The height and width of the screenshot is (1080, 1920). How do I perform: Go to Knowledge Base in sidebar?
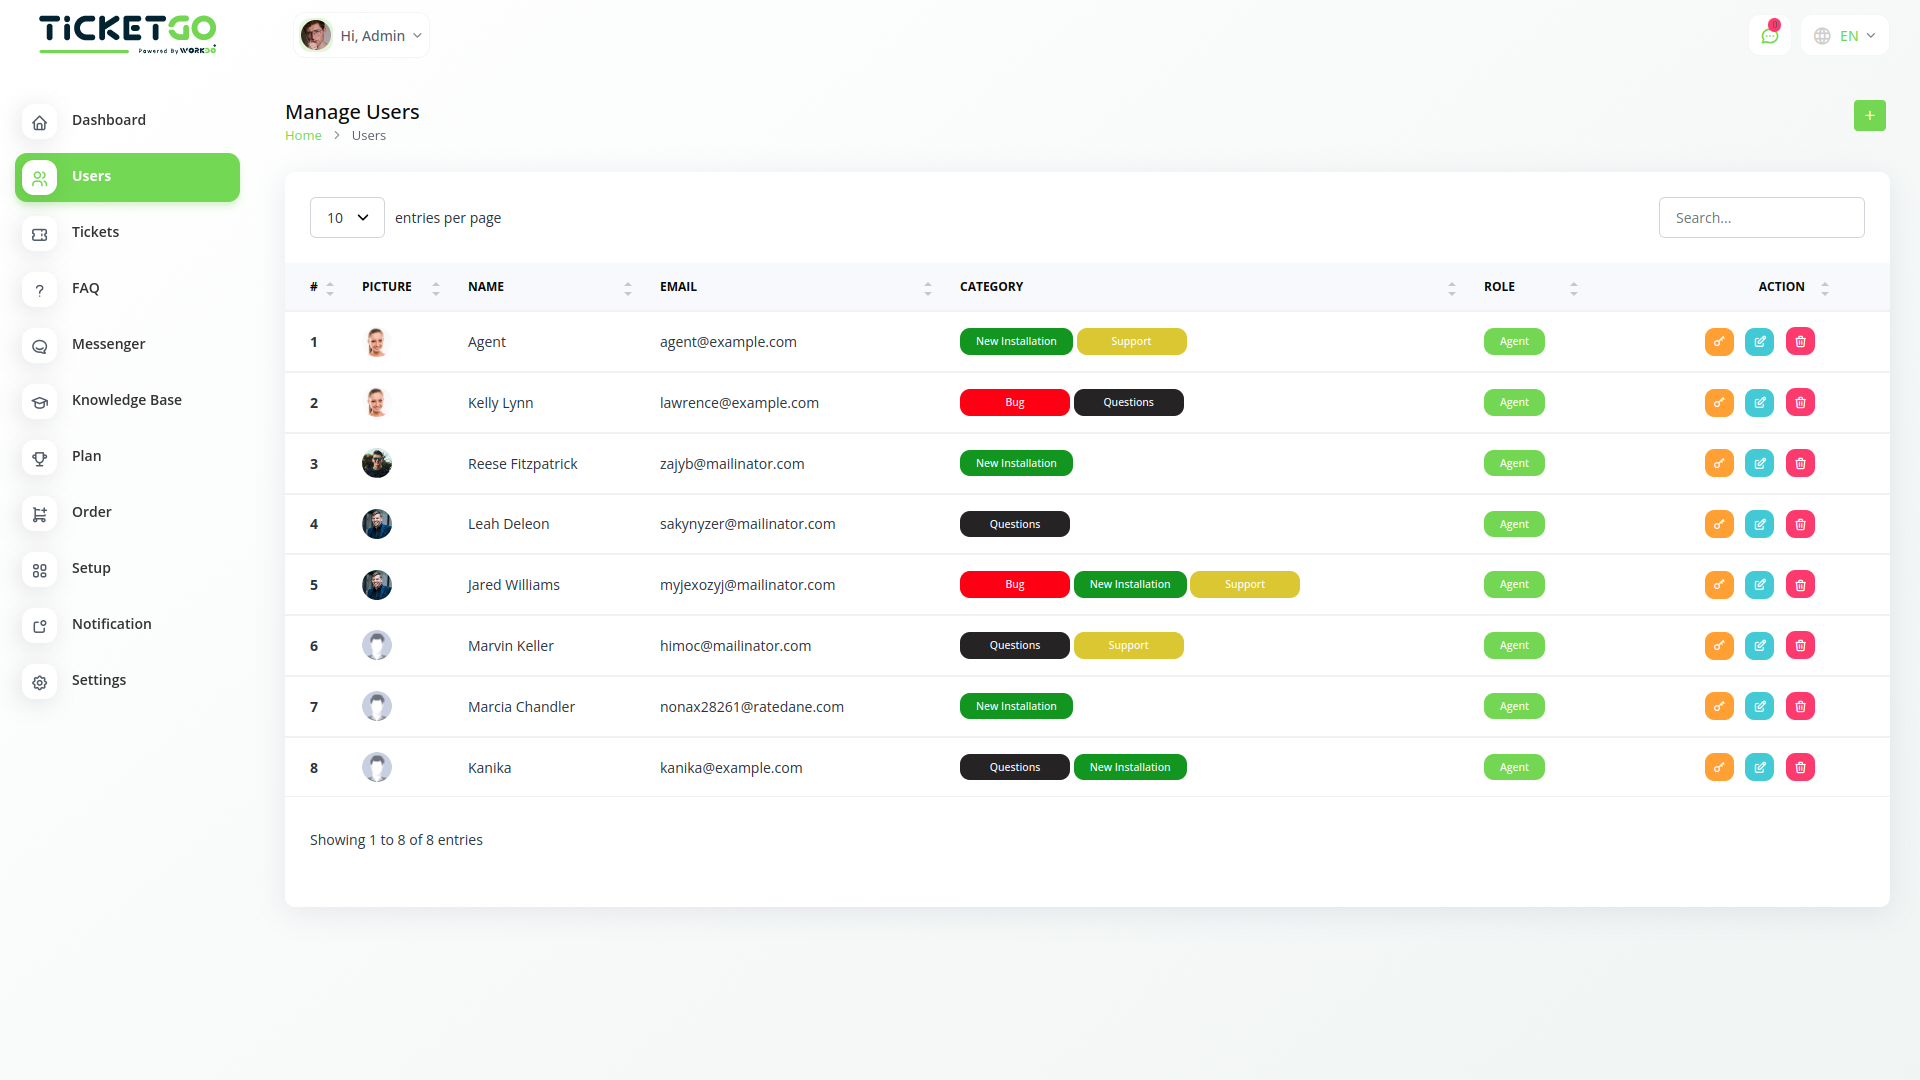pos(126,400)
